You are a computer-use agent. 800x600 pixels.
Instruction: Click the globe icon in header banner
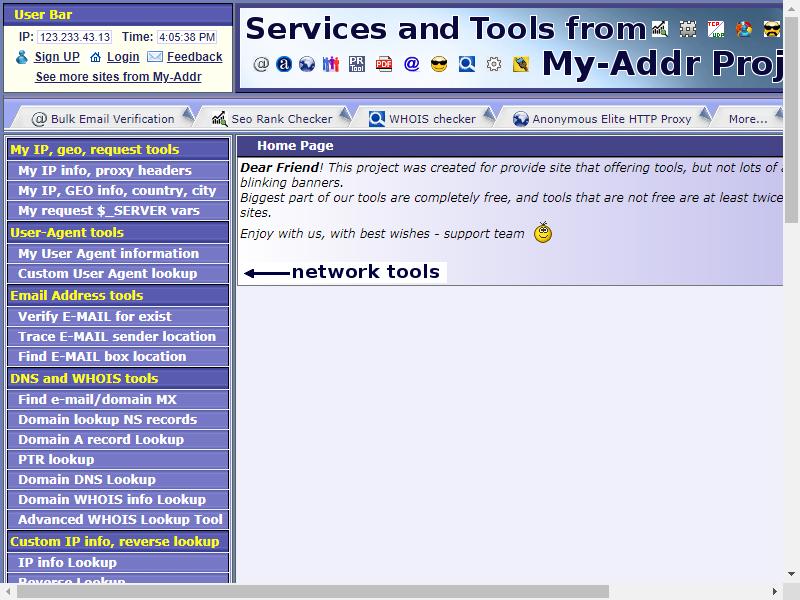pyautogui.click(x=307, y=64)
